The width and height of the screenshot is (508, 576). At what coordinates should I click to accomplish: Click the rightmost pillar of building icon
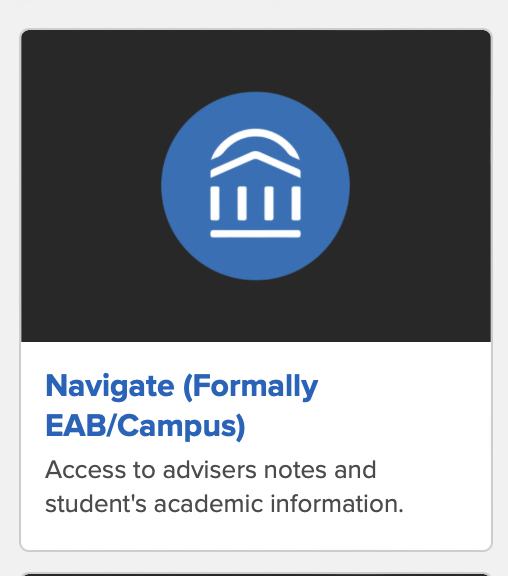(296, 204)
